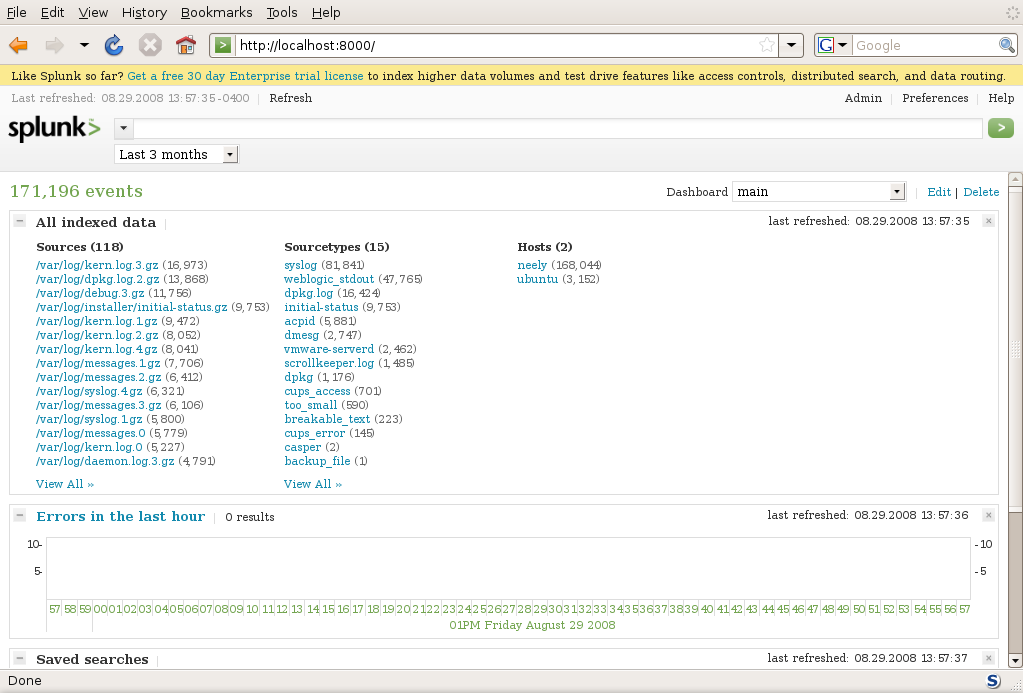Open the vmware-serverd sourcetype

pyautogui.click(x=329, y=349)
